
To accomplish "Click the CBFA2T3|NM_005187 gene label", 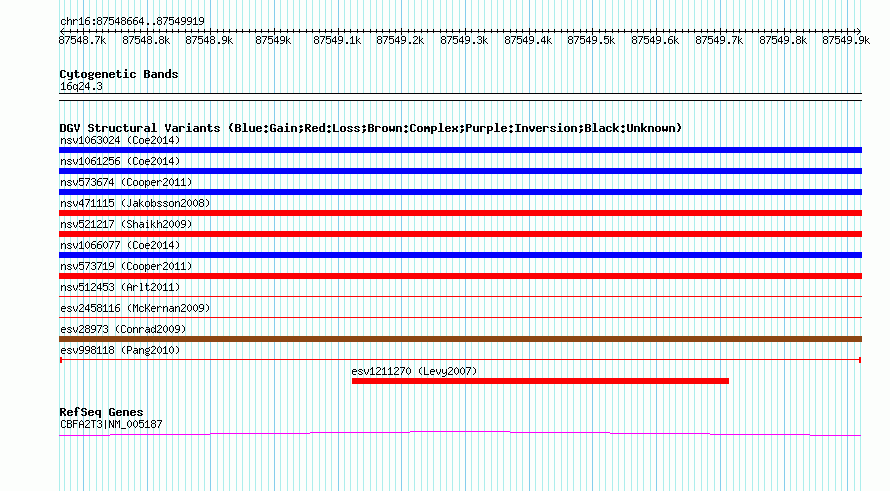I will point(111,424).
